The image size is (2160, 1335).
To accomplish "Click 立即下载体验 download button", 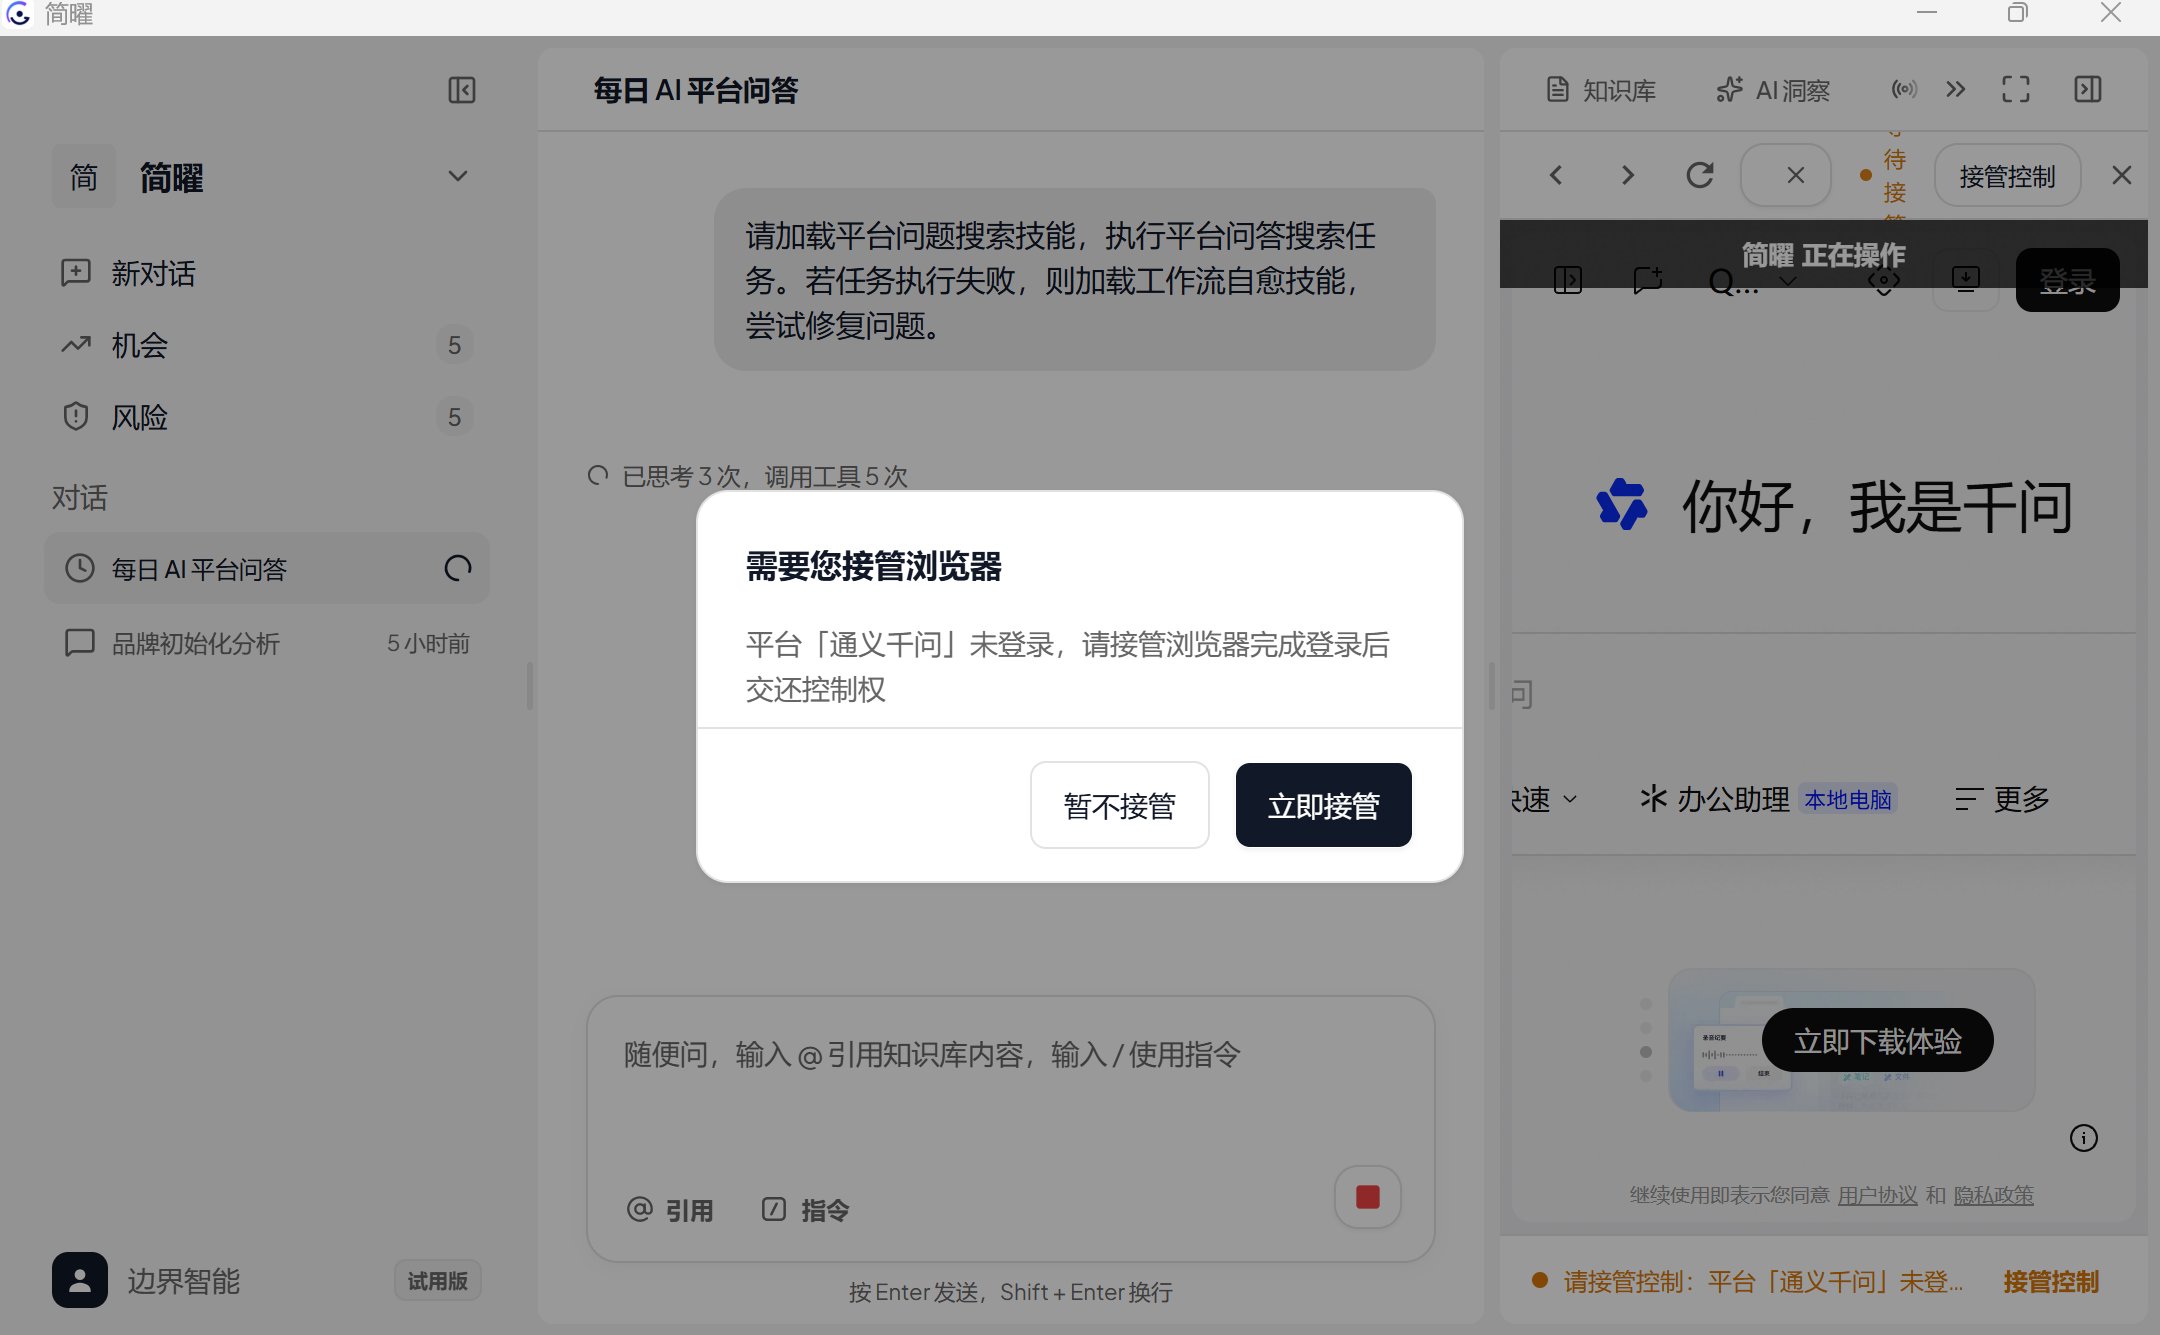I will tap(1877, 1041).
